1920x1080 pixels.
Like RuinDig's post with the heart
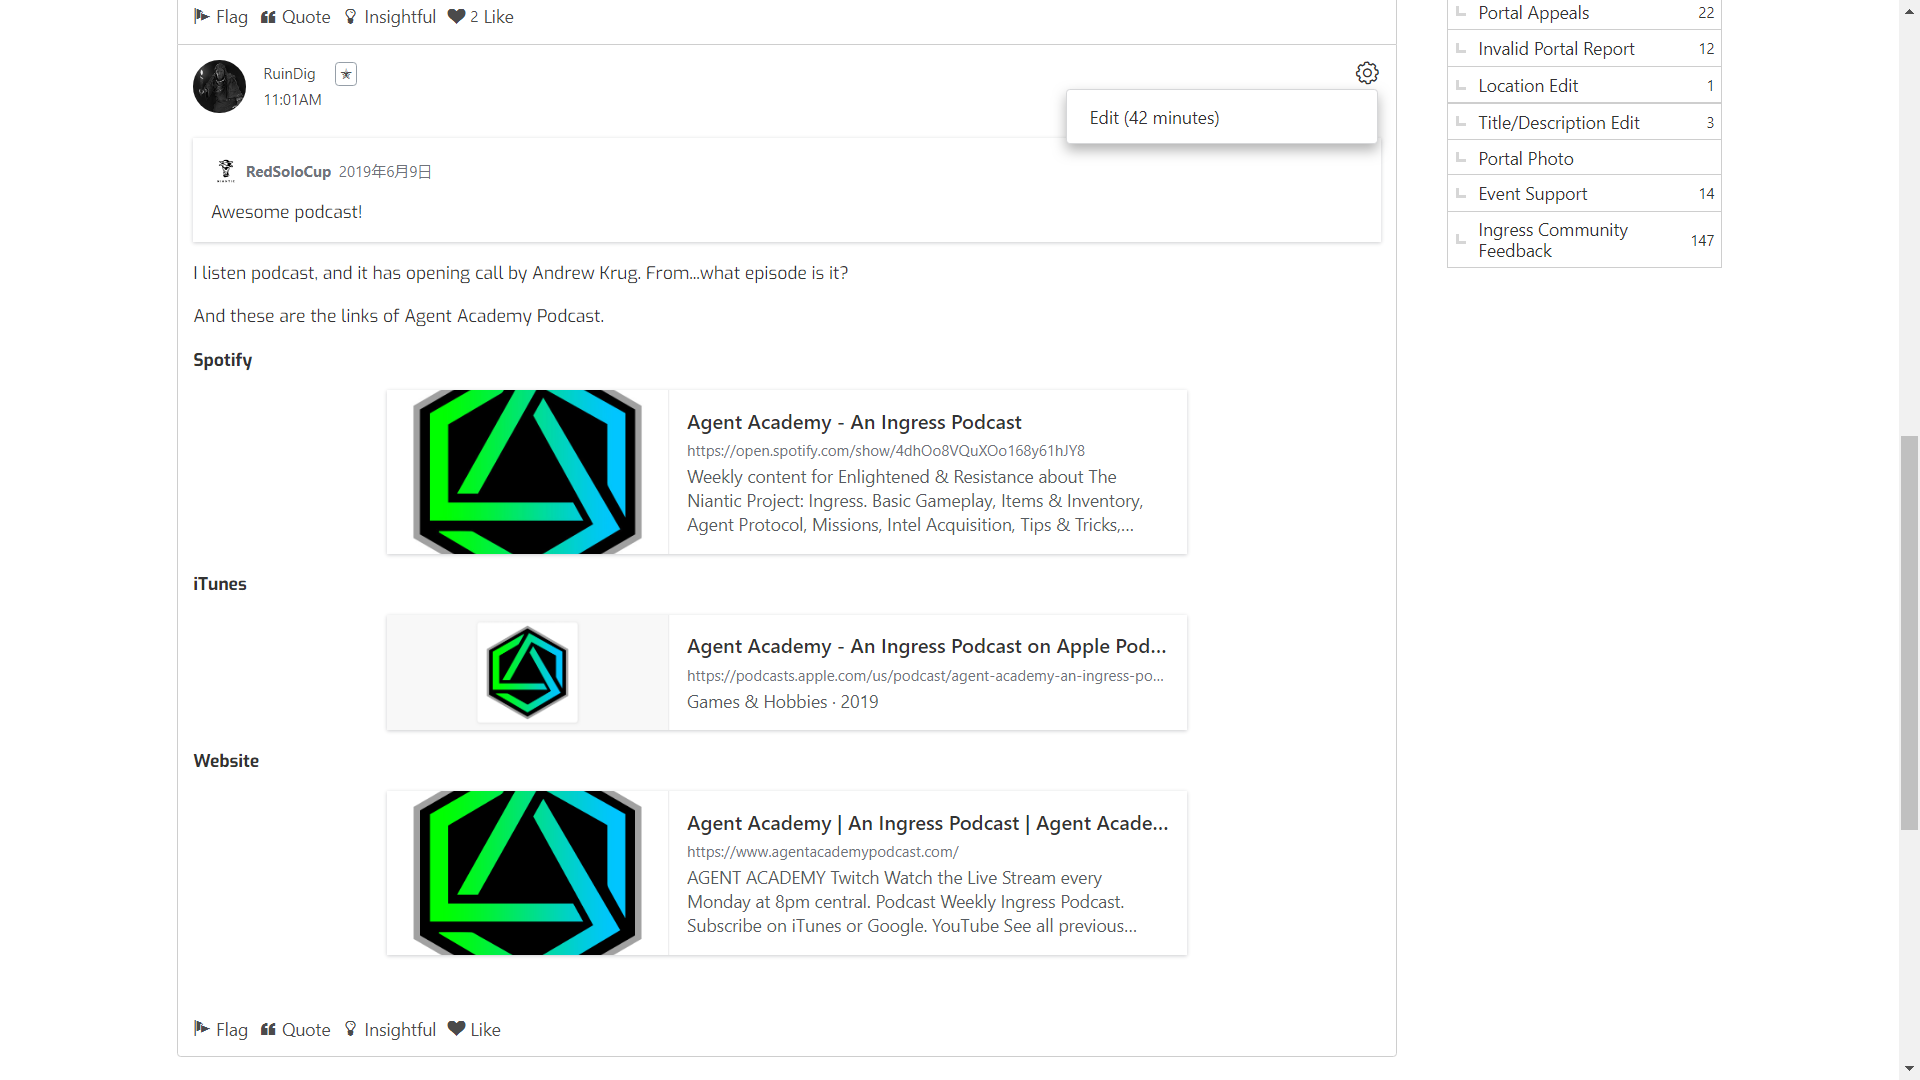point(457,1029)
